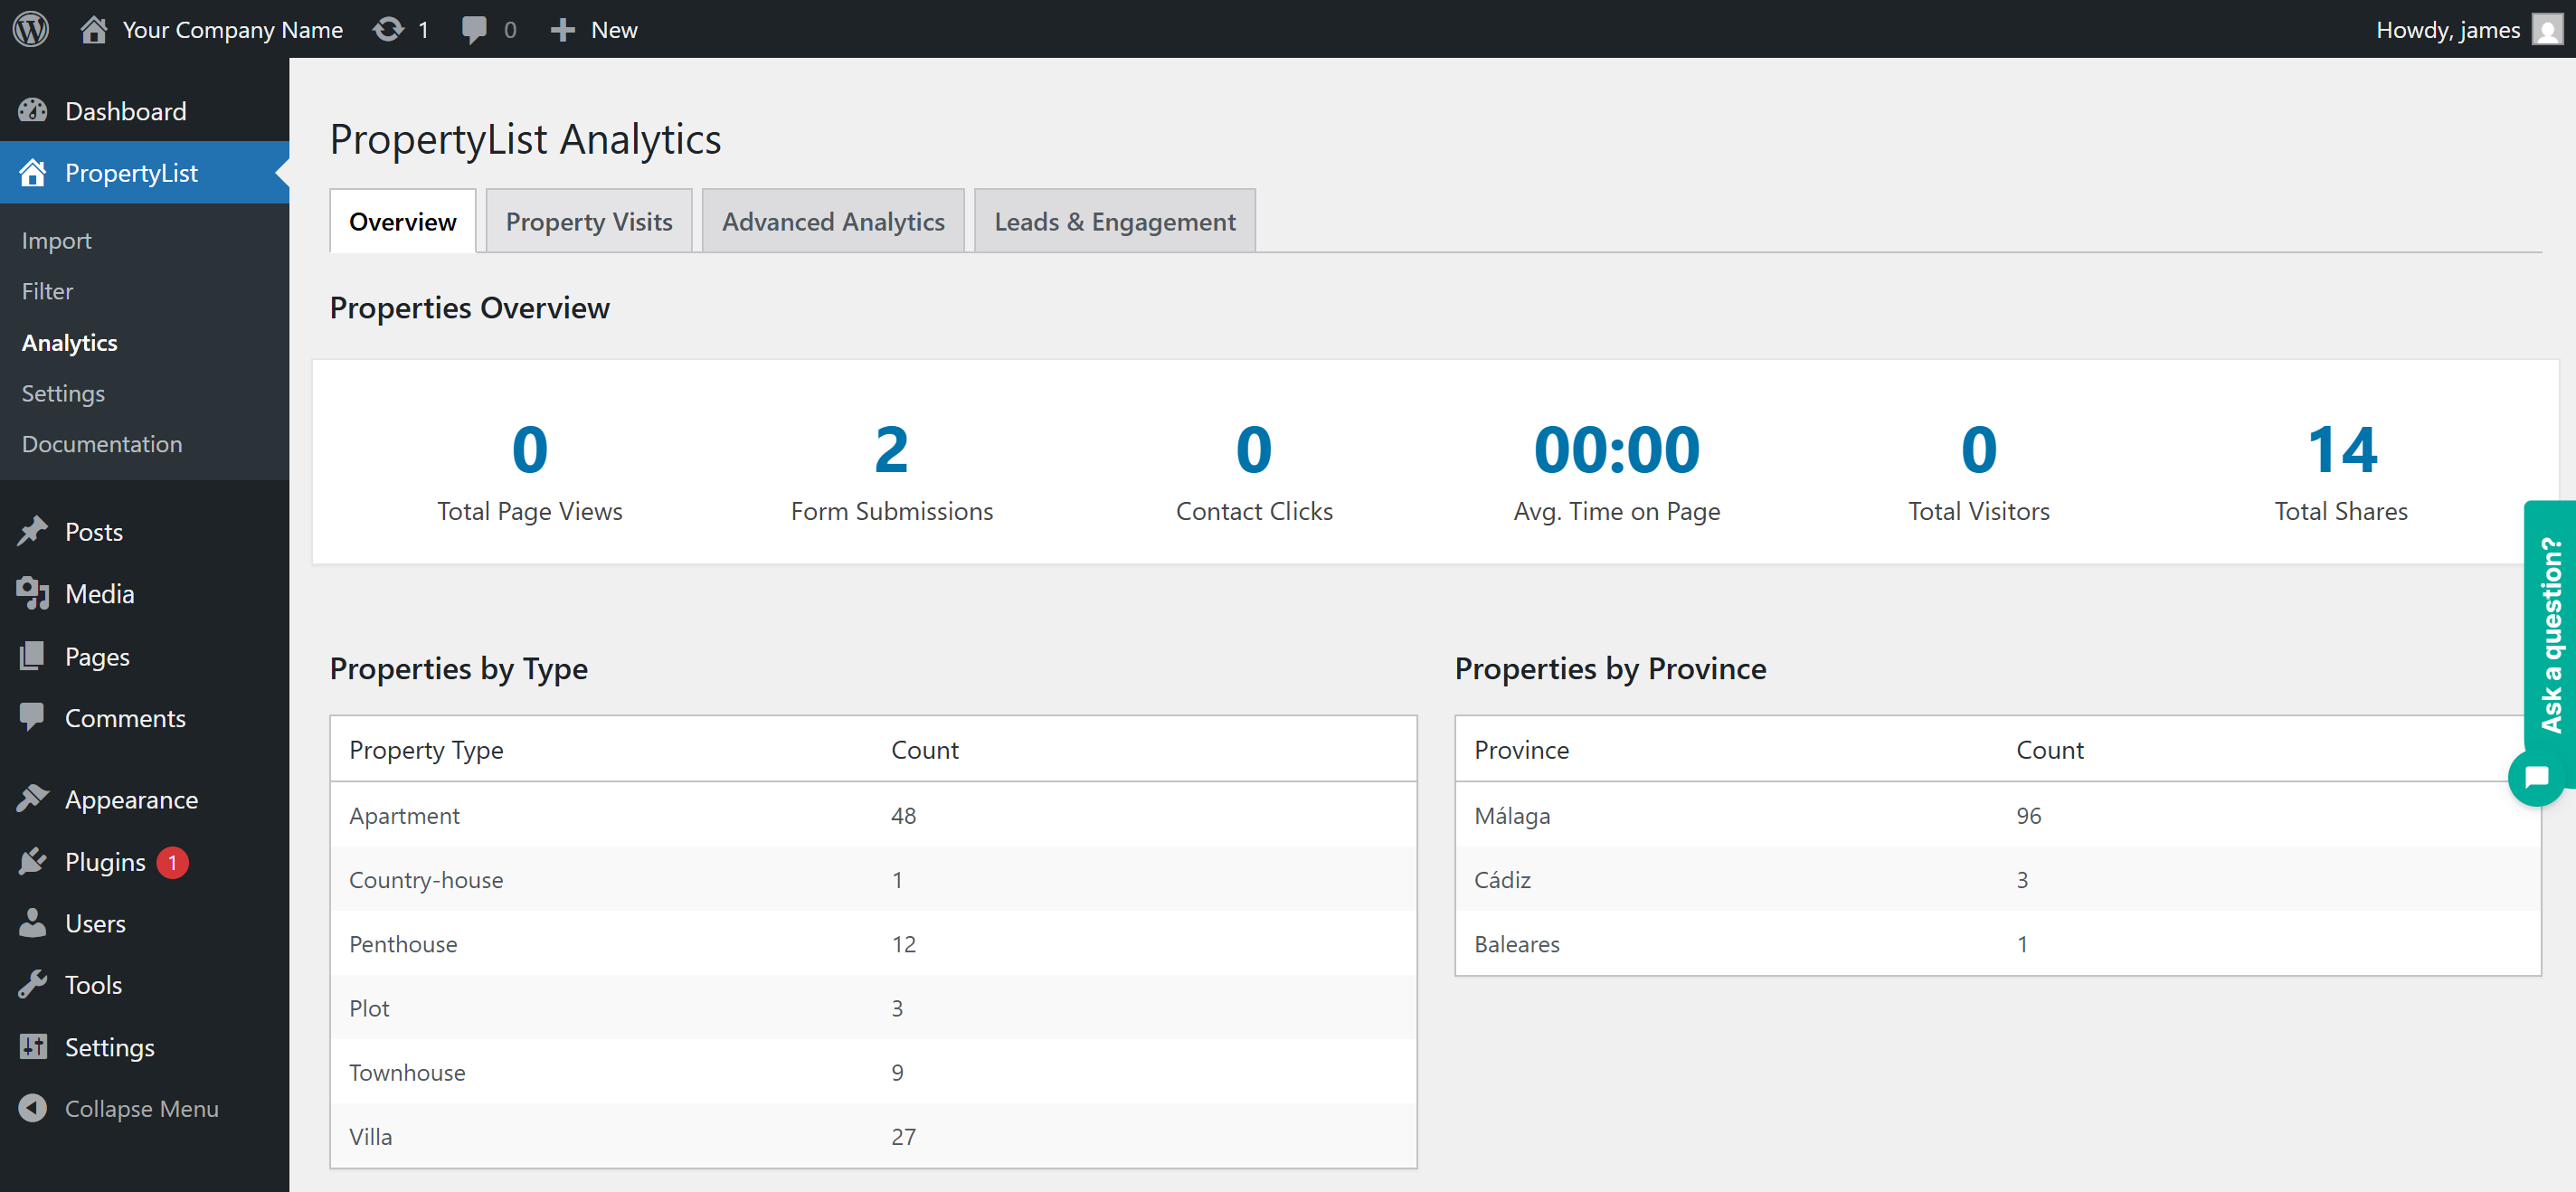This screenshot has height=1192, width=2576.
Task: Open Pages via the pages icon
Action: click(33, 656)
